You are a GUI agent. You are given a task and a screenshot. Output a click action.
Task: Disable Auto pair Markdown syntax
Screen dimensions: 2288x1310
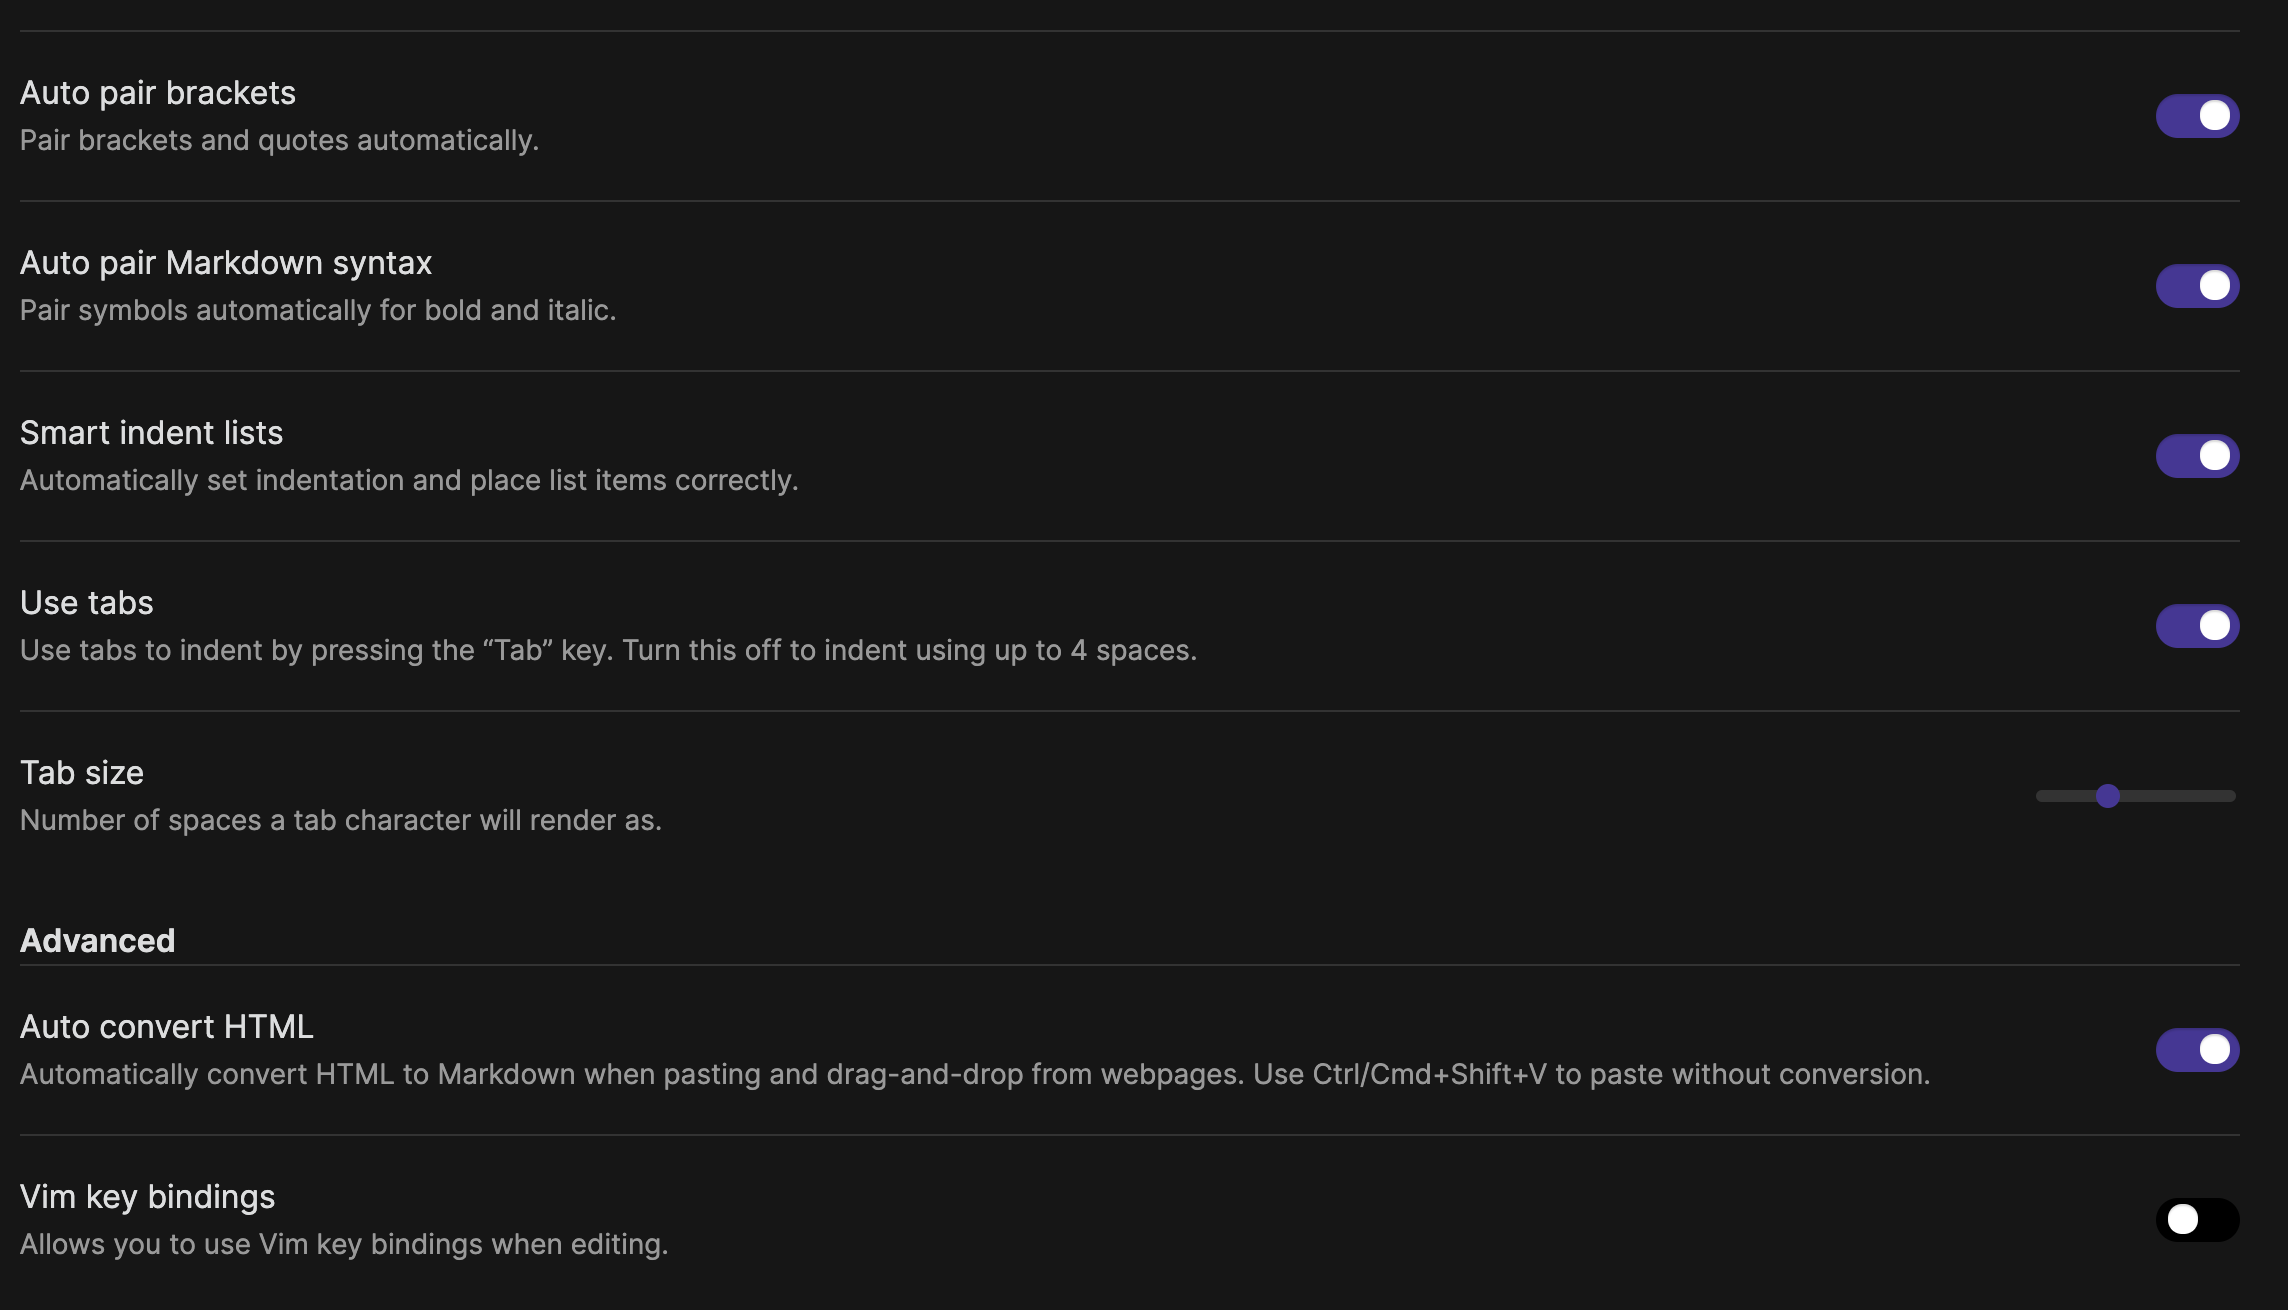coord(2198,285)
